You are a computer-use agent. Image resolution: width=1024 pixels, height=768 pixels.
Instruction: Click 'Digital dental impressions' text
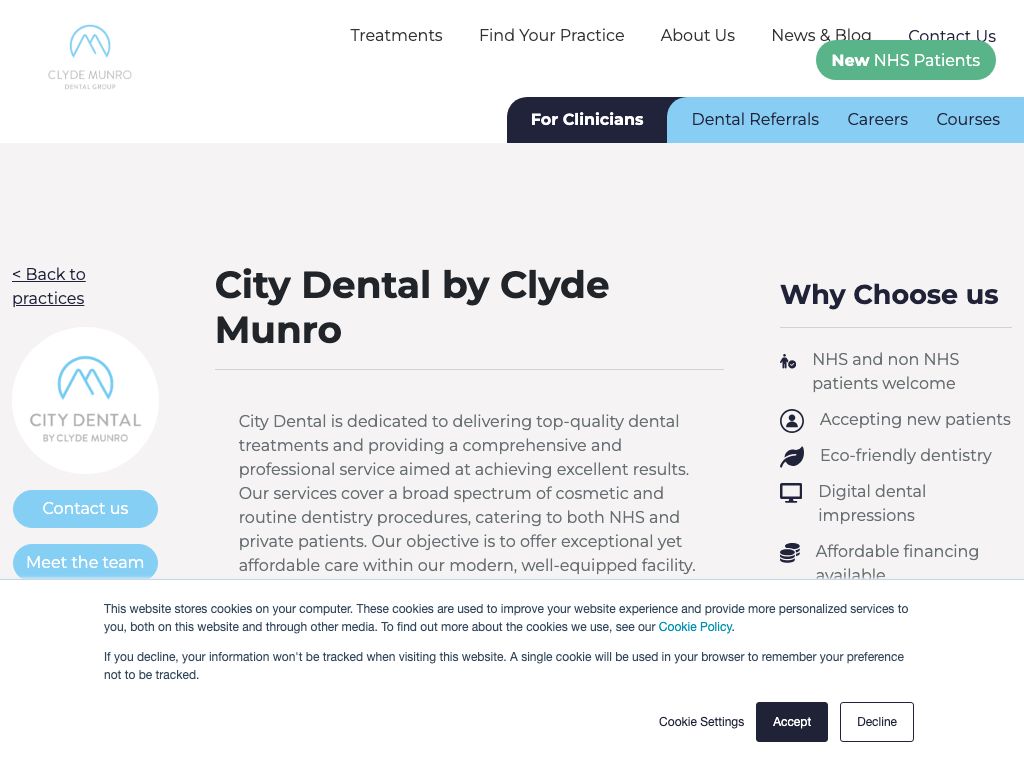872,504
